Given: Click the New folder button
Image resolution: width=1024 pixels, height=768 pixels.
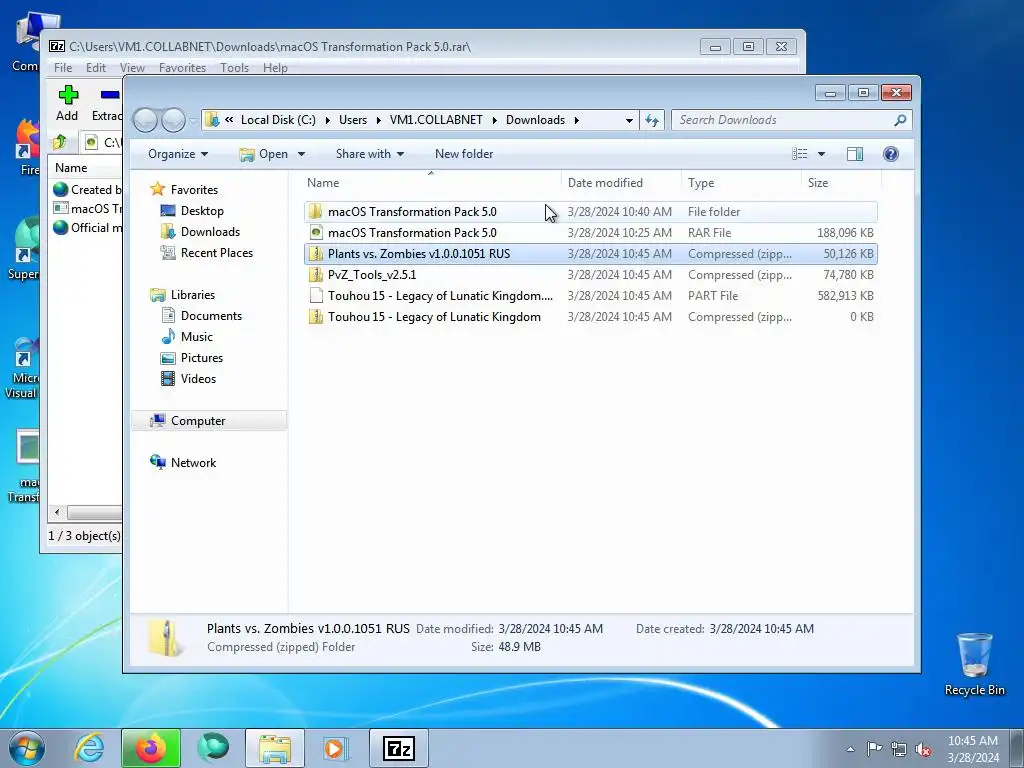Looking at the screenshot, I should pos(464,154).
